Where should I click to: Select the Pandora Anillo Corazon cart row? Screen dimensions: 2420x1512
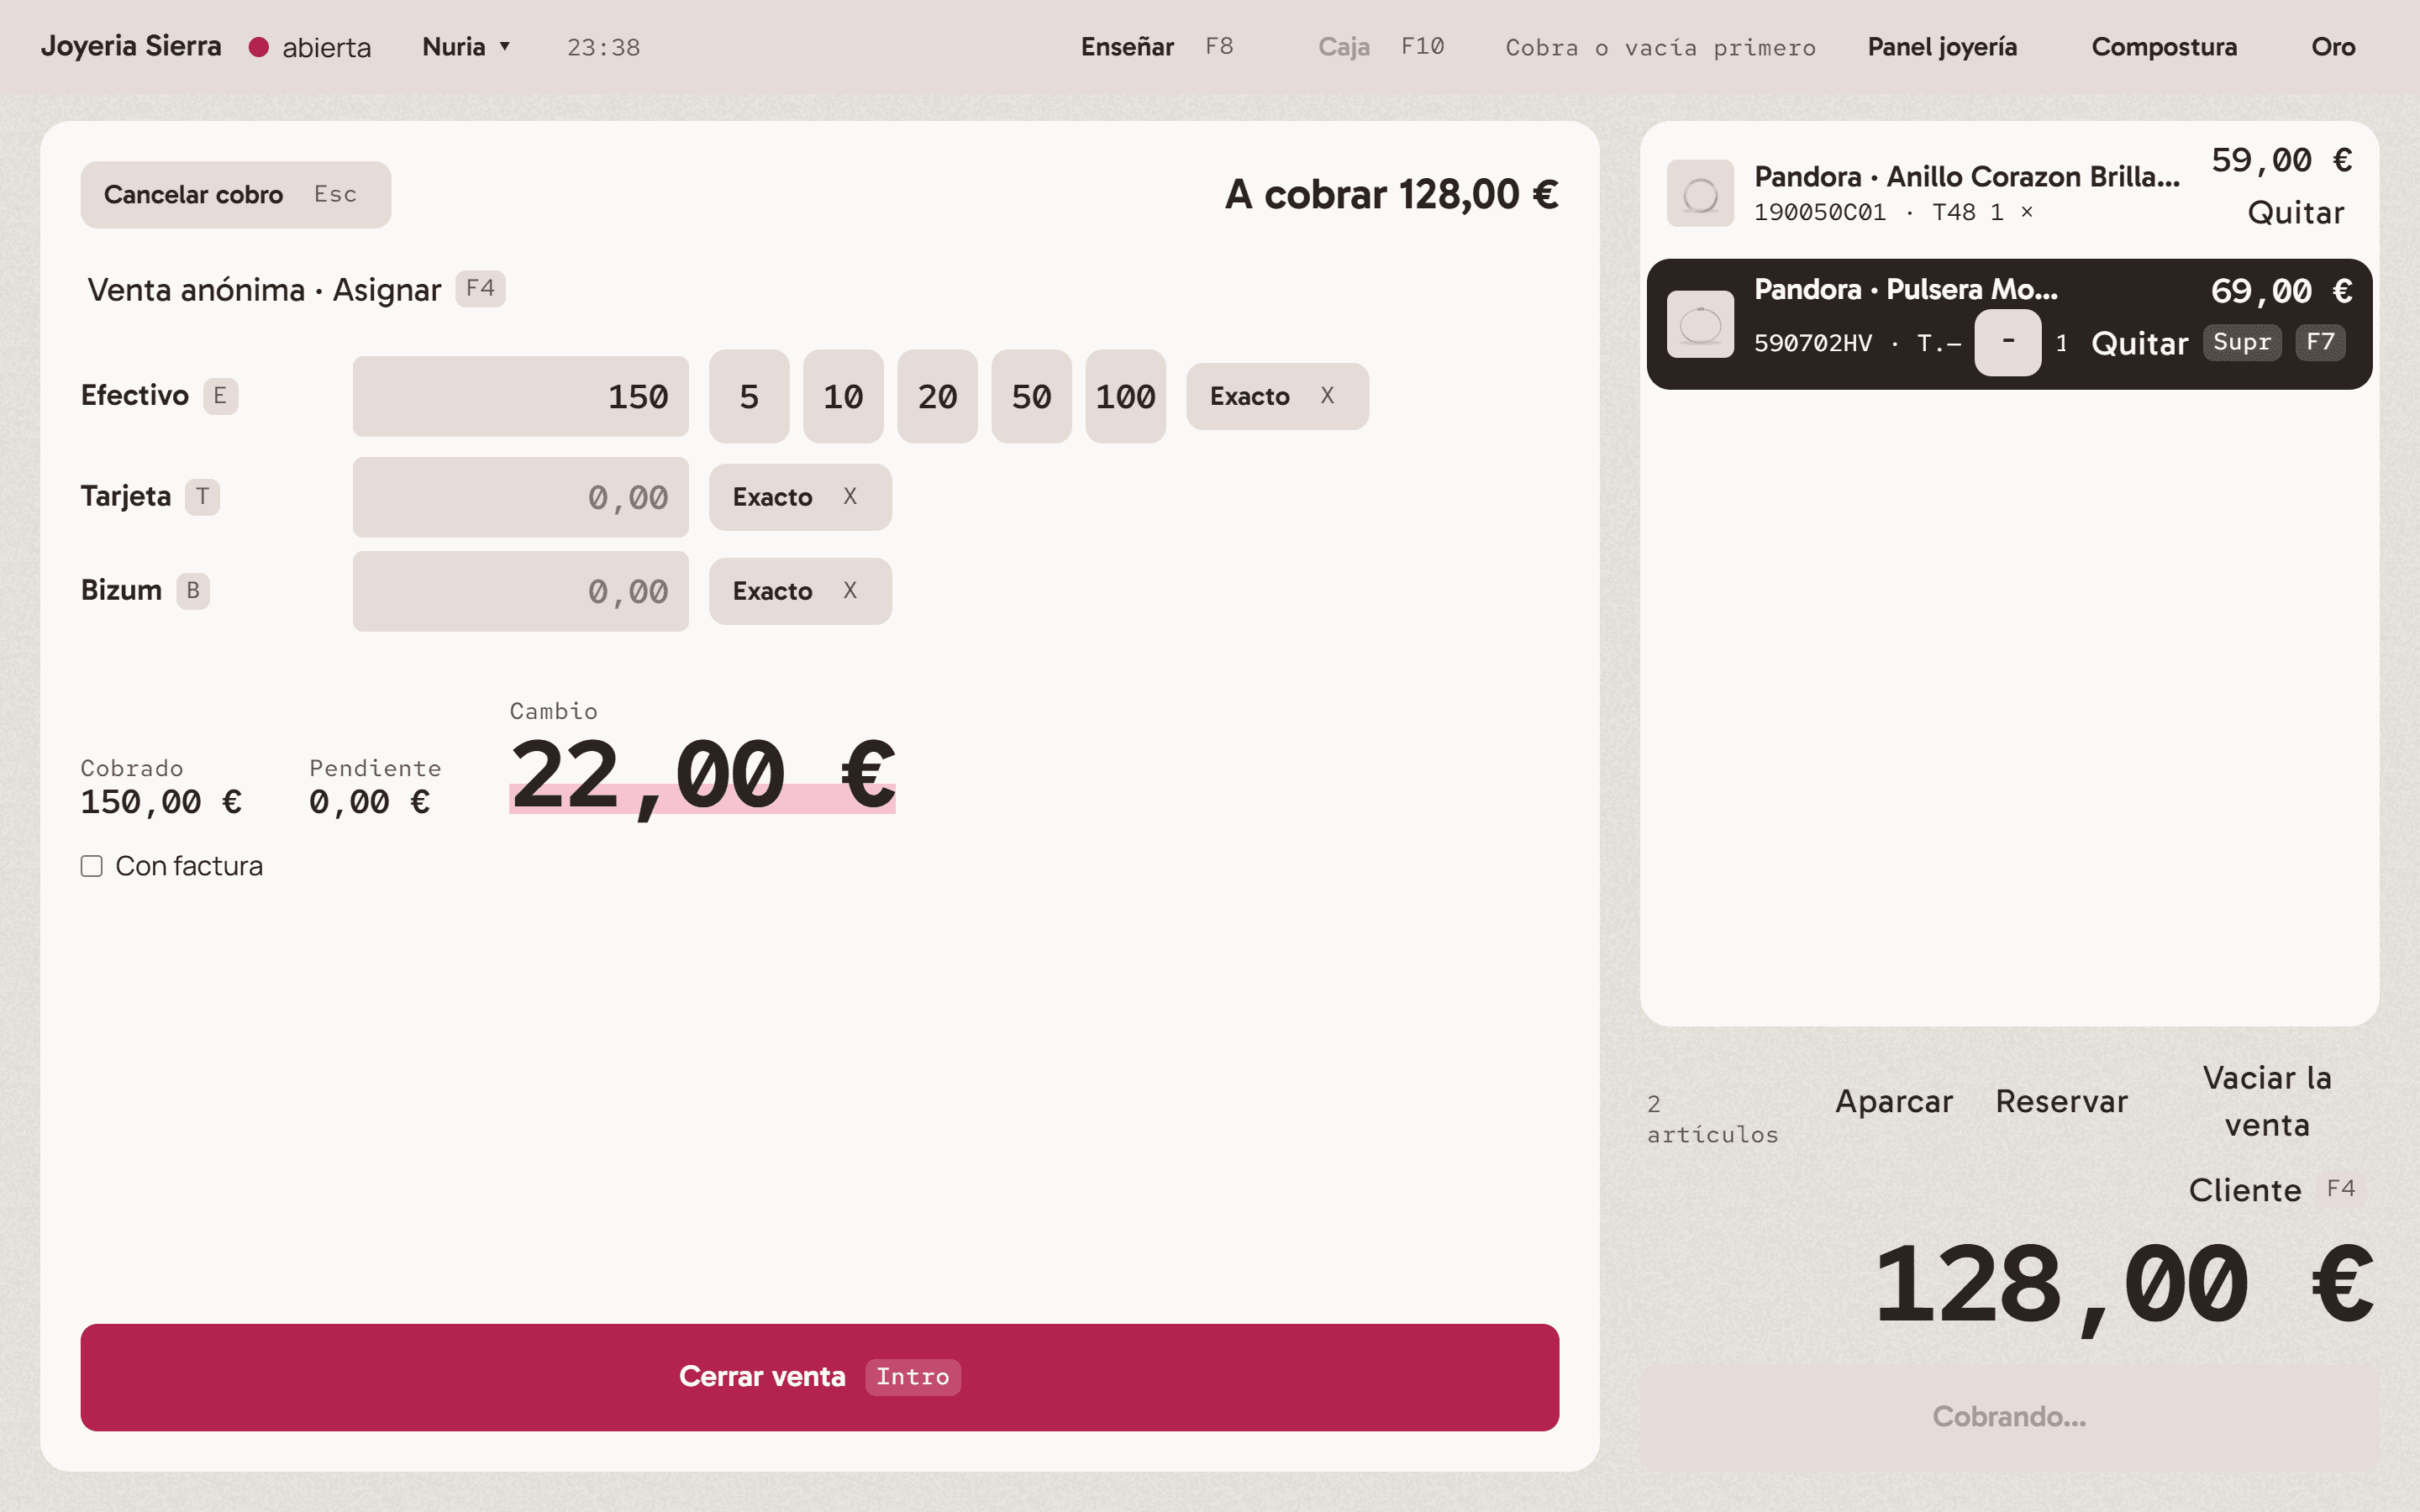tap(2009, 193)
